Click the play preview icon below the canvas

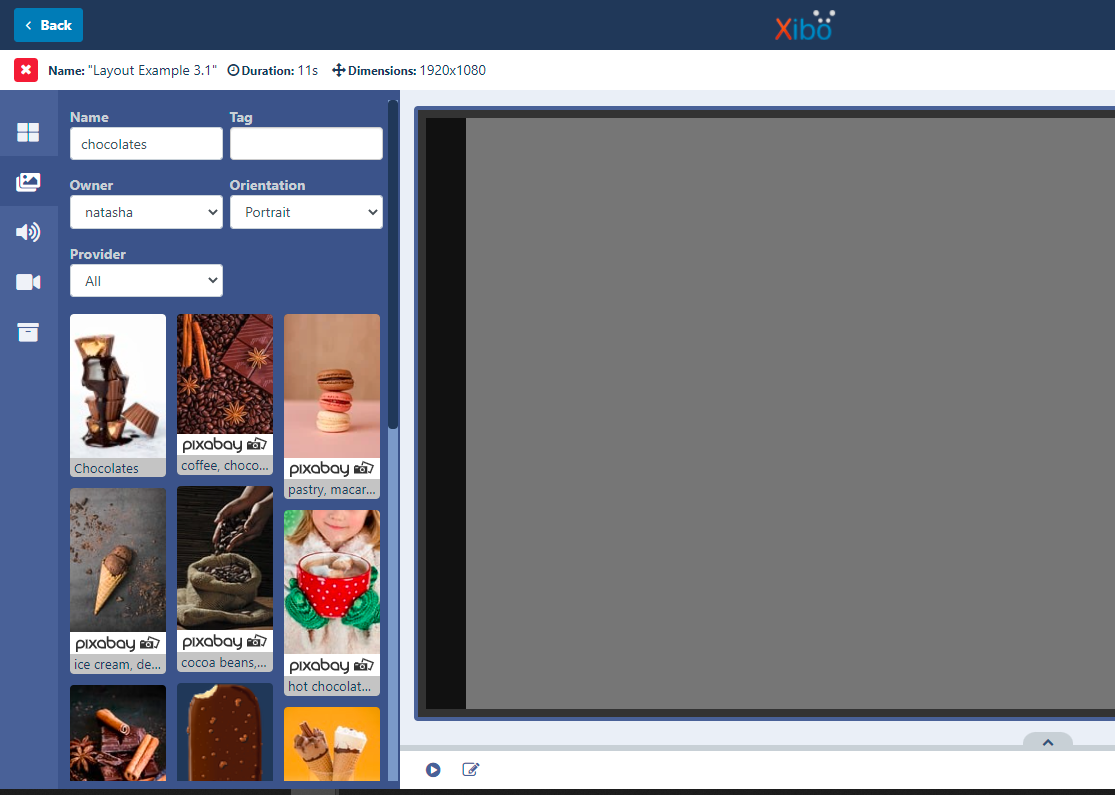pos(433,770)
